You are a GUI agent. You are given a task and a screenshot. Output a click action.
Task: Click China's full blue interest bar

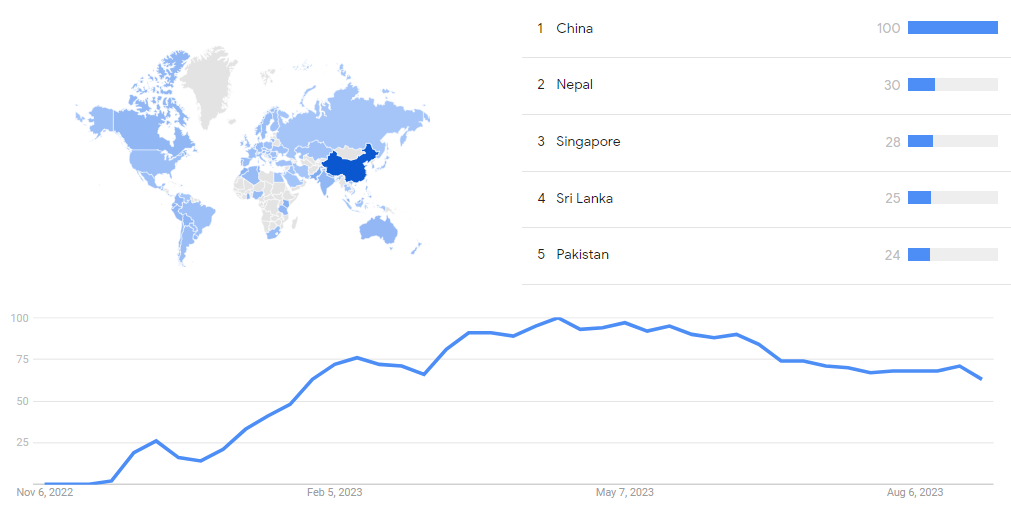coord(952,28)
